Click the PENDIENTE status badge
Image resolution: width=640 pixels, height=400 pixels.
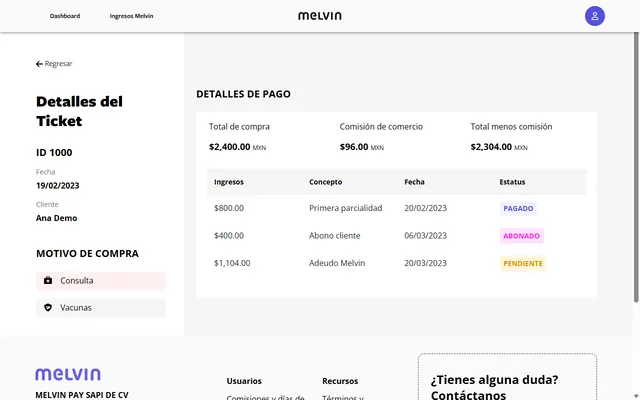tap(523, 263)
